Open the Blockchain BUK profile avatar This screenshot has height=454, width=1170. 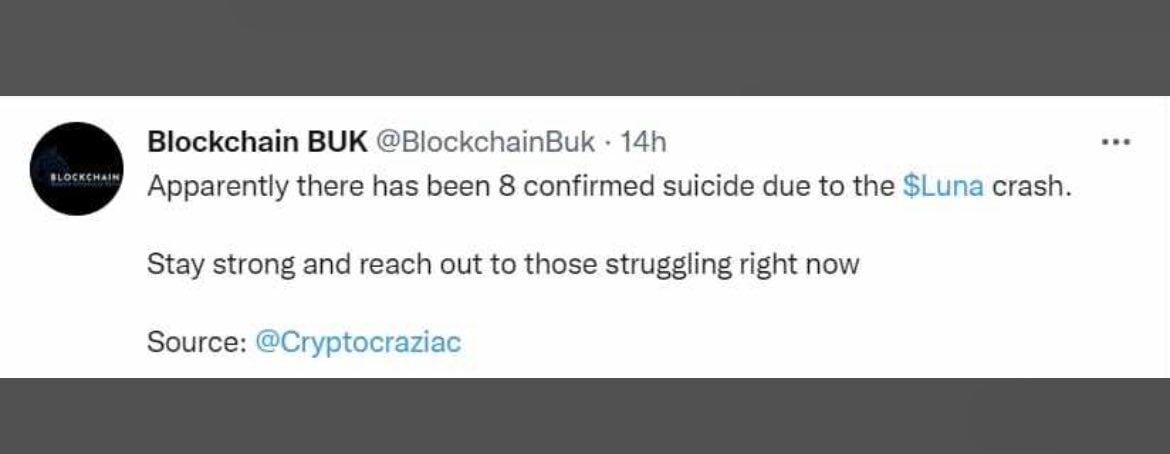coord(77,168)
